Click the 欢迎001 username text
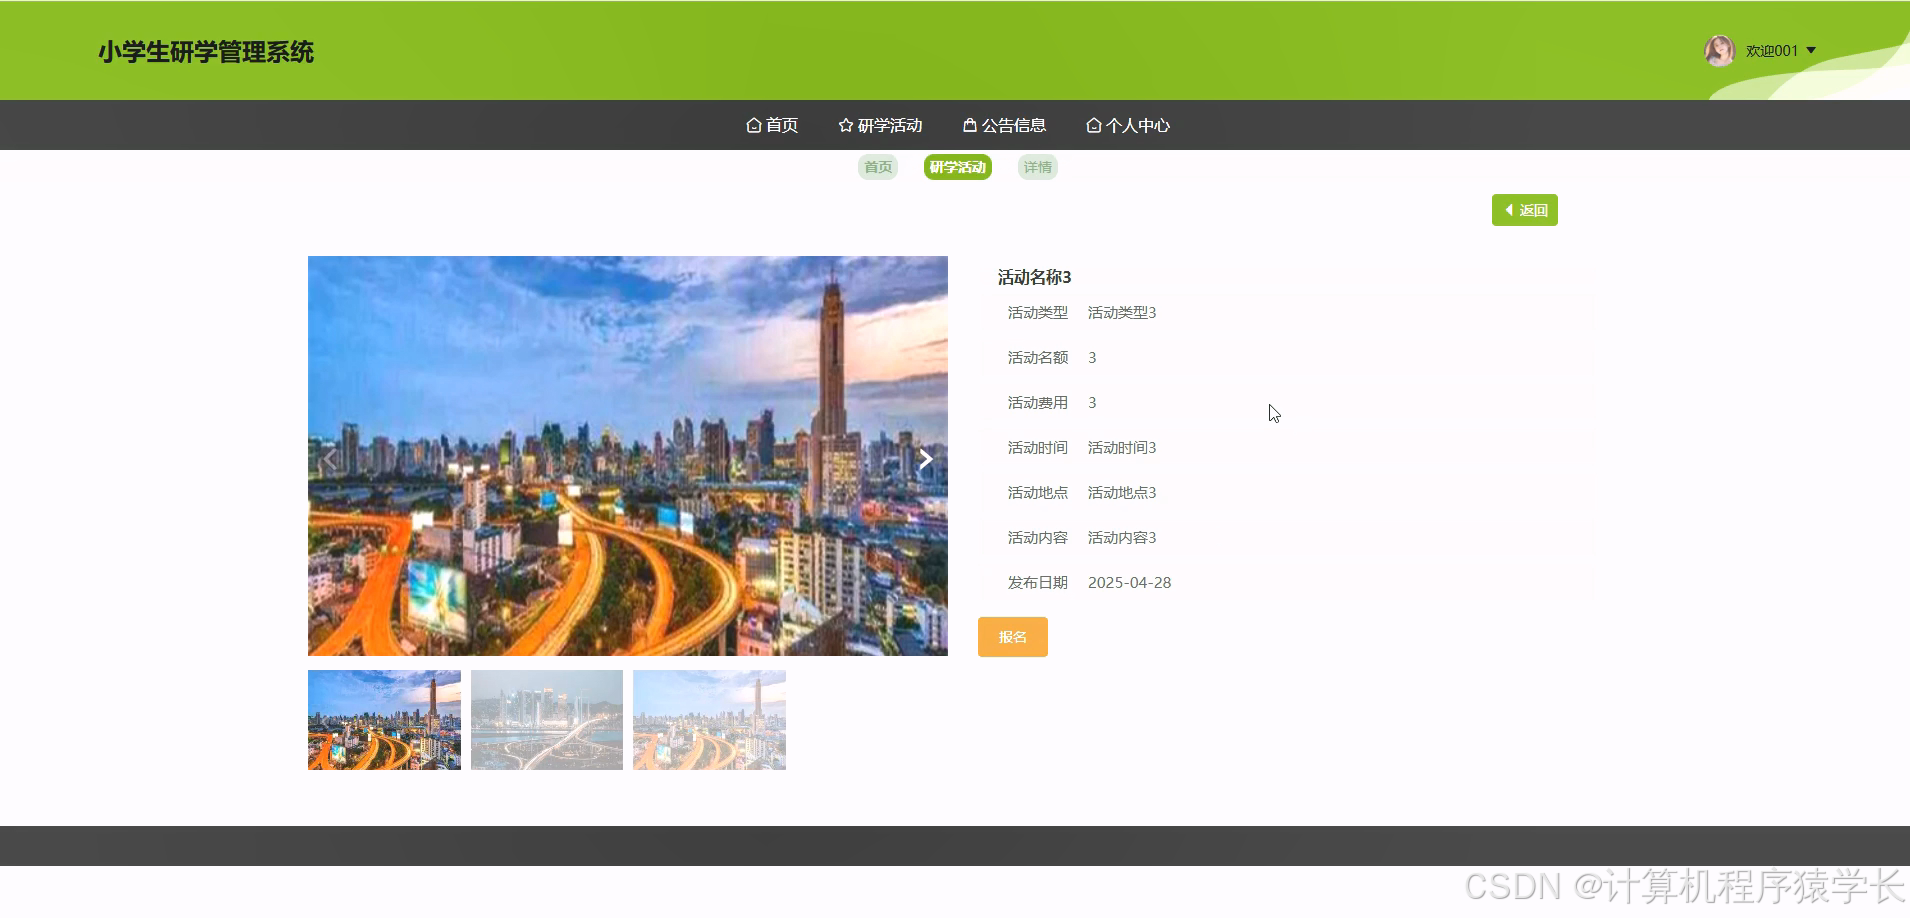Image resolution: width=1910 pixels, height=918 pixels. (1772, 51)
